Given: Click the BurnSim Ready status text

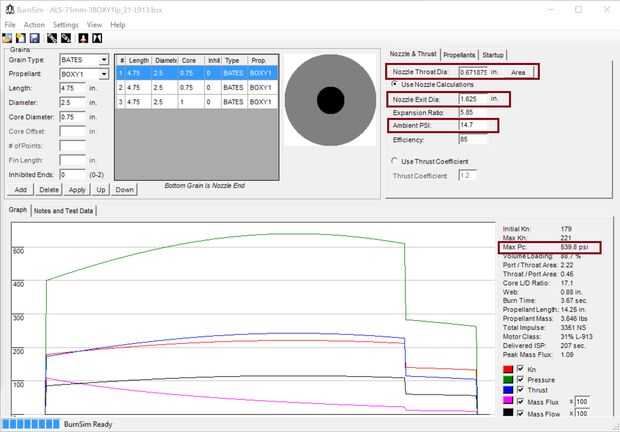Looking at the screenshot, I should [x=88, y=424].
